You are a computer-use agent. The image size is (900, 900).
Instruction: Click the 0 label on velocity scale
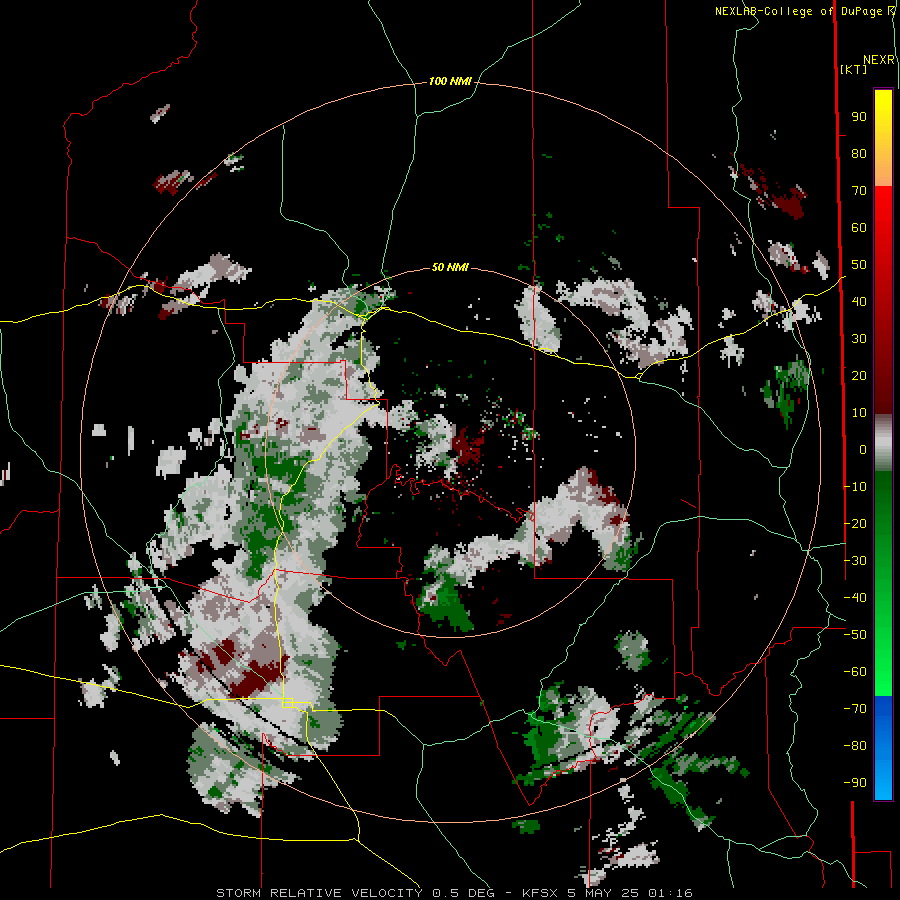(863, 449)
